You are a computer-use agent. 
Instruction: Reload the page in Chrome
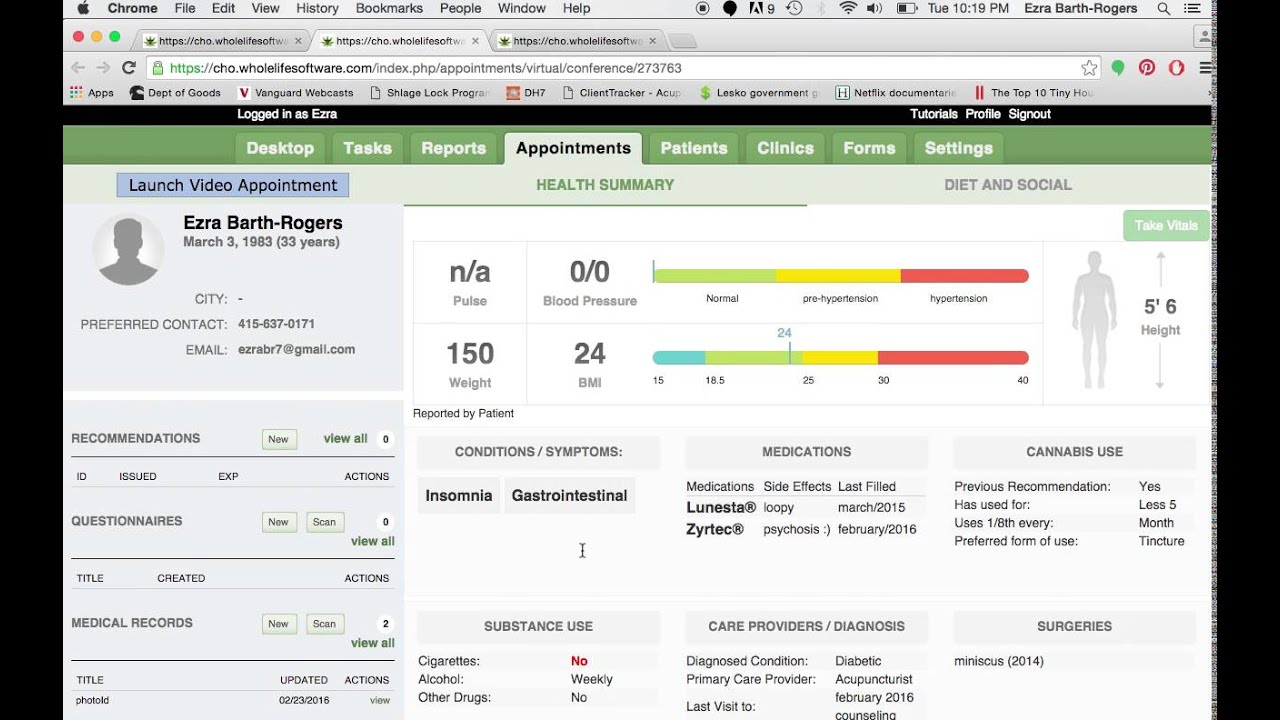128,68
